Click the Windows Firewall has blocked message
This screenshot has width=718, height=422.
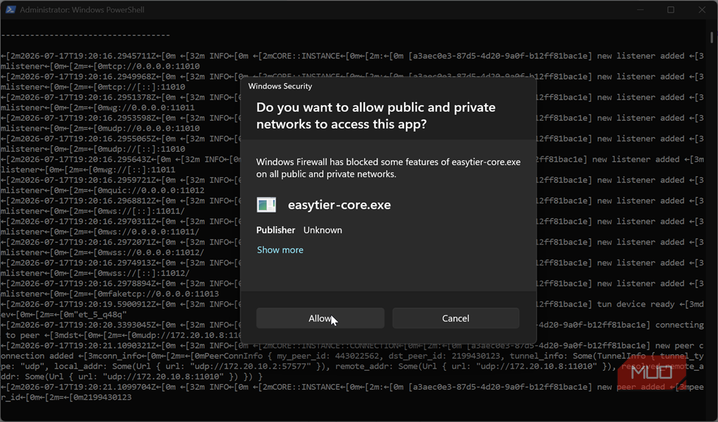[x=388, y=168]
